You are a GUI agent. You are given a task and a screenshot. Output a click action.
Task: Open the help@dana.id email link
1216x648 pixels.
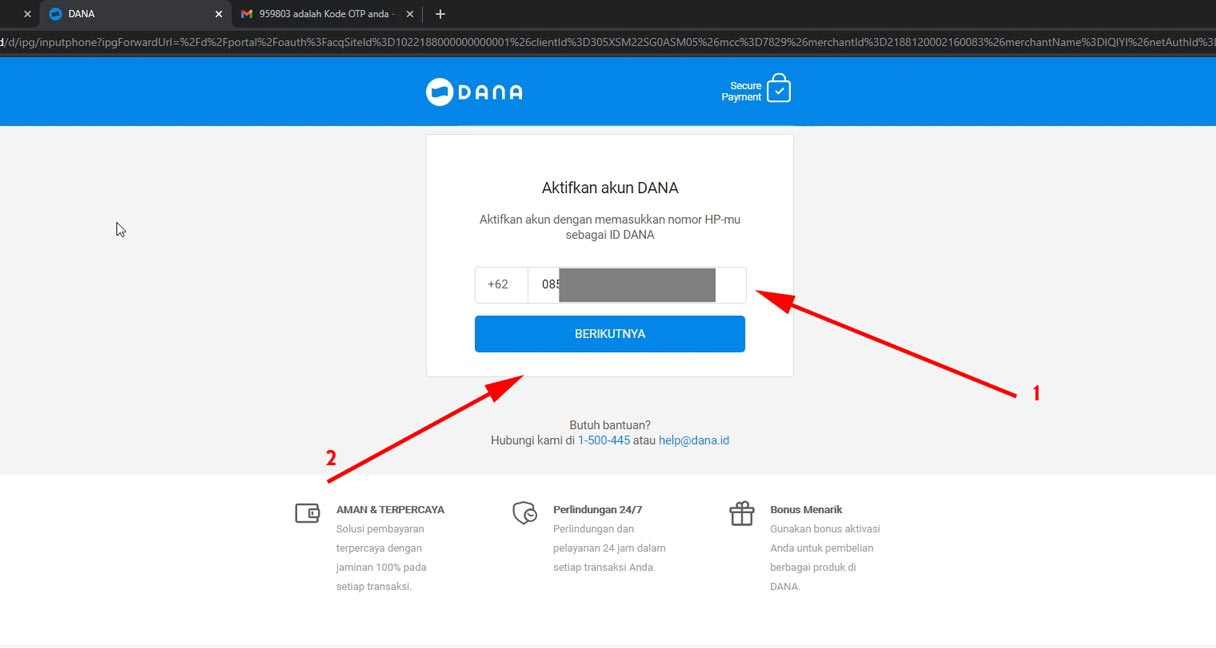pyautogui.click(x=694, y=440)
